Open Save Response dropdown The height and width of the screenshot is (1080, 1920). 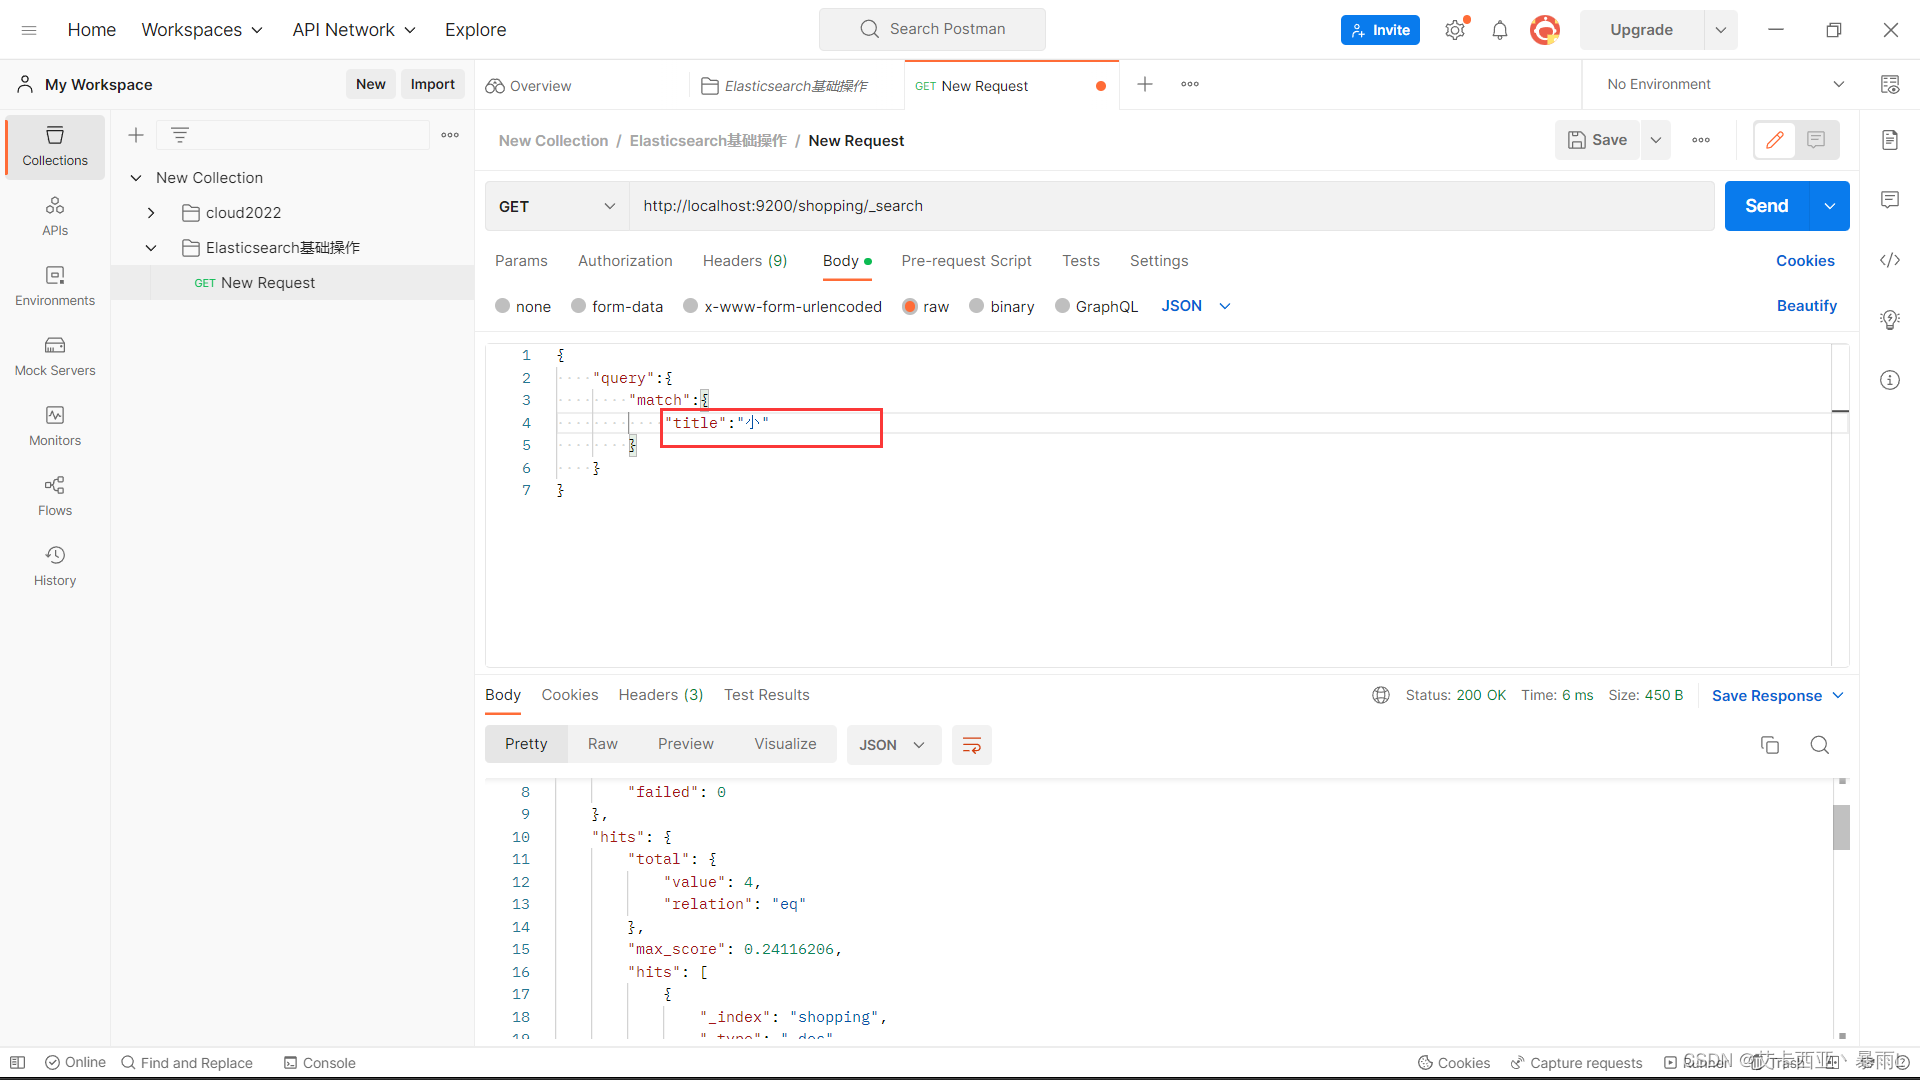click(x=1778, y=695)
